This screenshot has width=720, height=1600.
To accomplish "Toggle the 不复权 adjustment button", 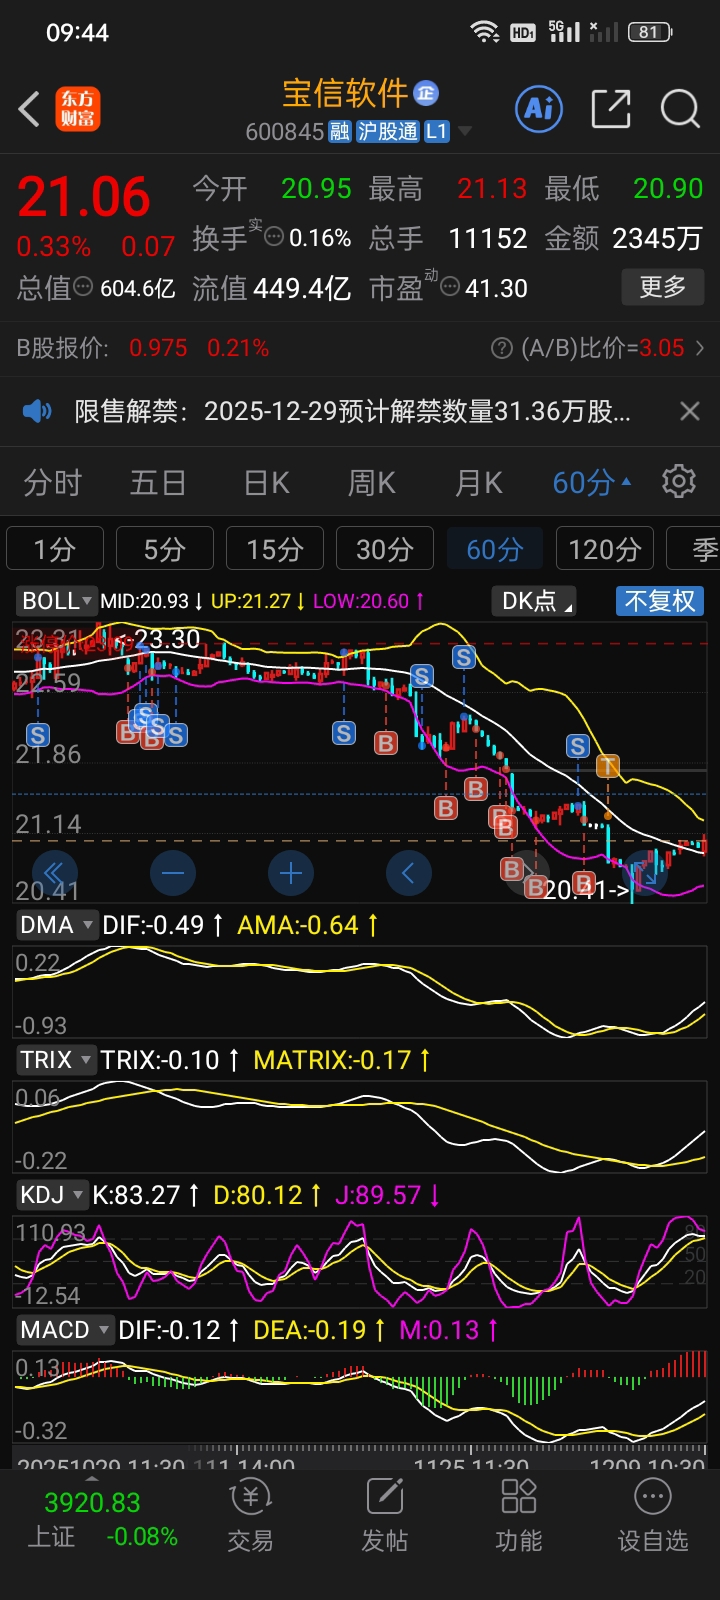I will (x=659, y=601).
